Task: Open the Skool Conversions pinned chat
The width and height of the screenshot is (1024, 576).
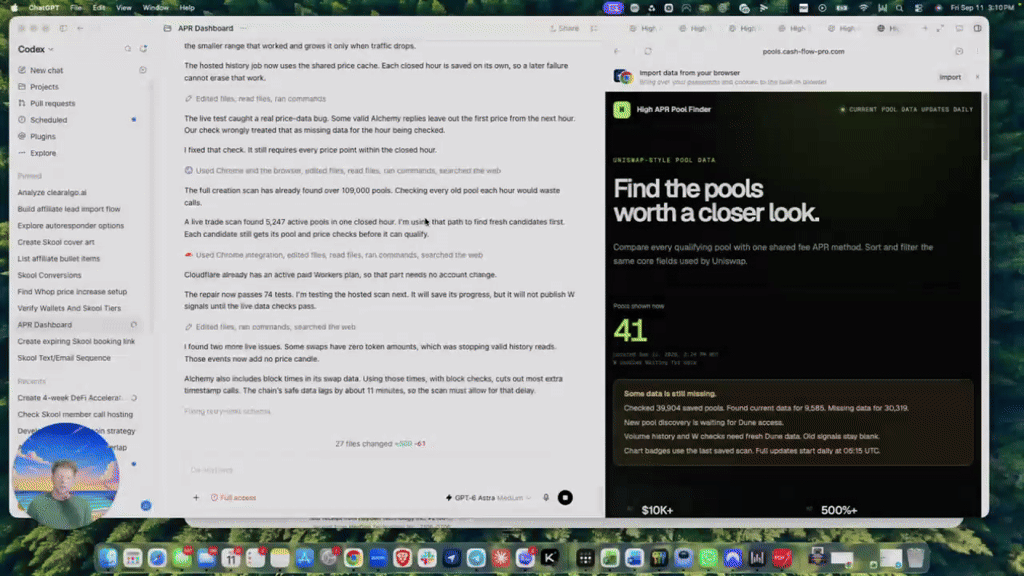Action: (50, 276)
